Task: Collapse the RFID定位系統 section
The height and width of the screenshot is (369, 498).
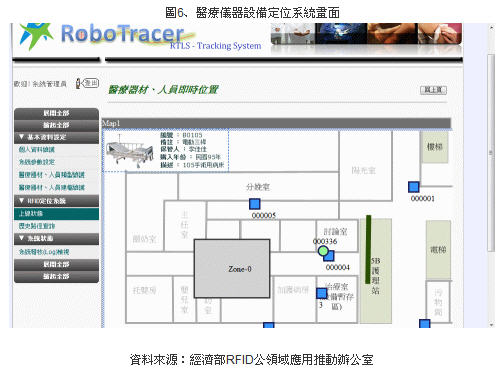Action: click(56, 201)
